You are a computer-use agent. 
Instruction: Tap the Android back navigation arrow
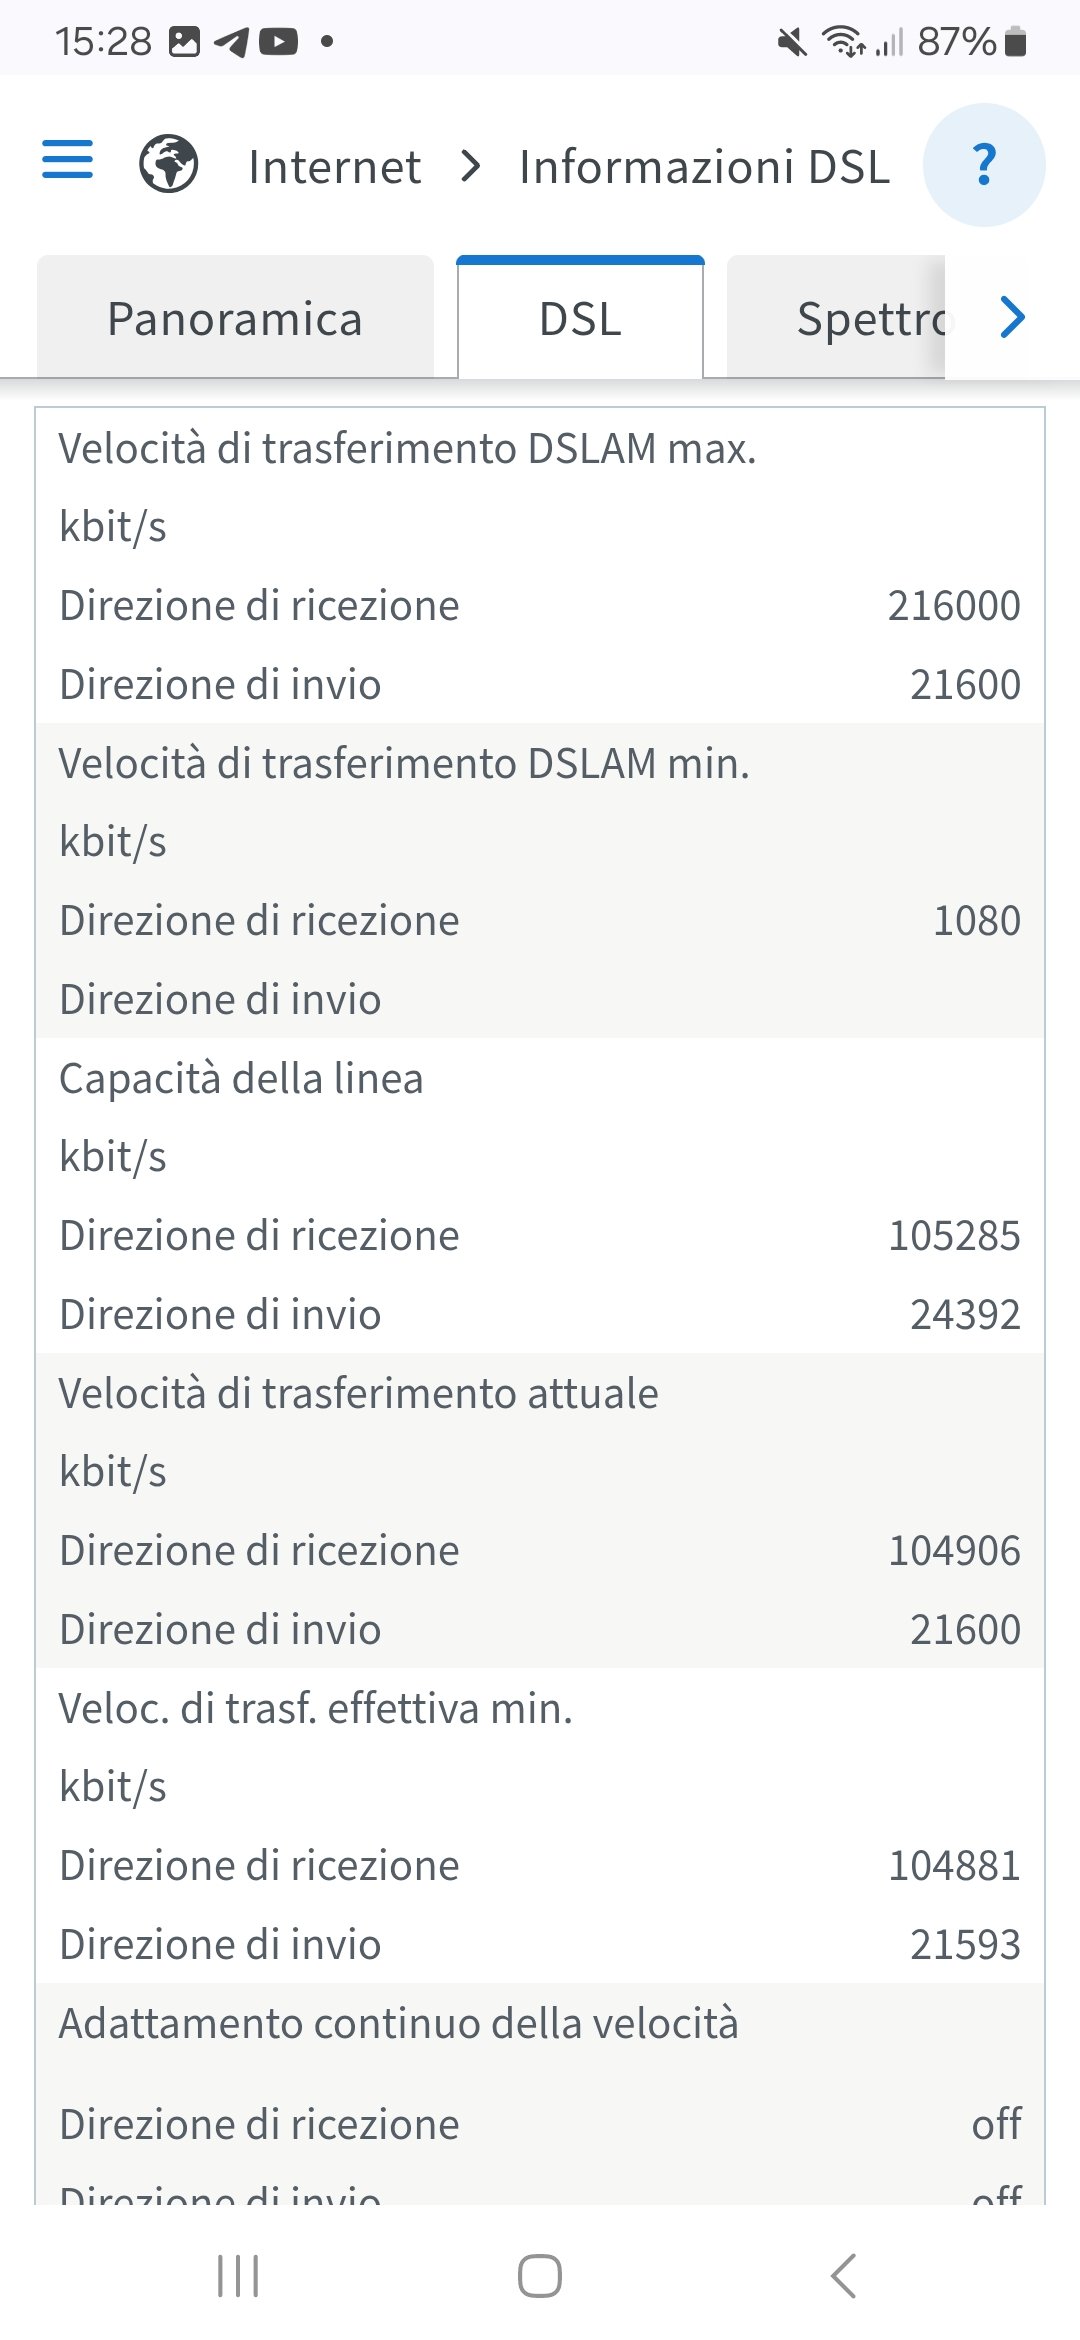click(843, 2276)
